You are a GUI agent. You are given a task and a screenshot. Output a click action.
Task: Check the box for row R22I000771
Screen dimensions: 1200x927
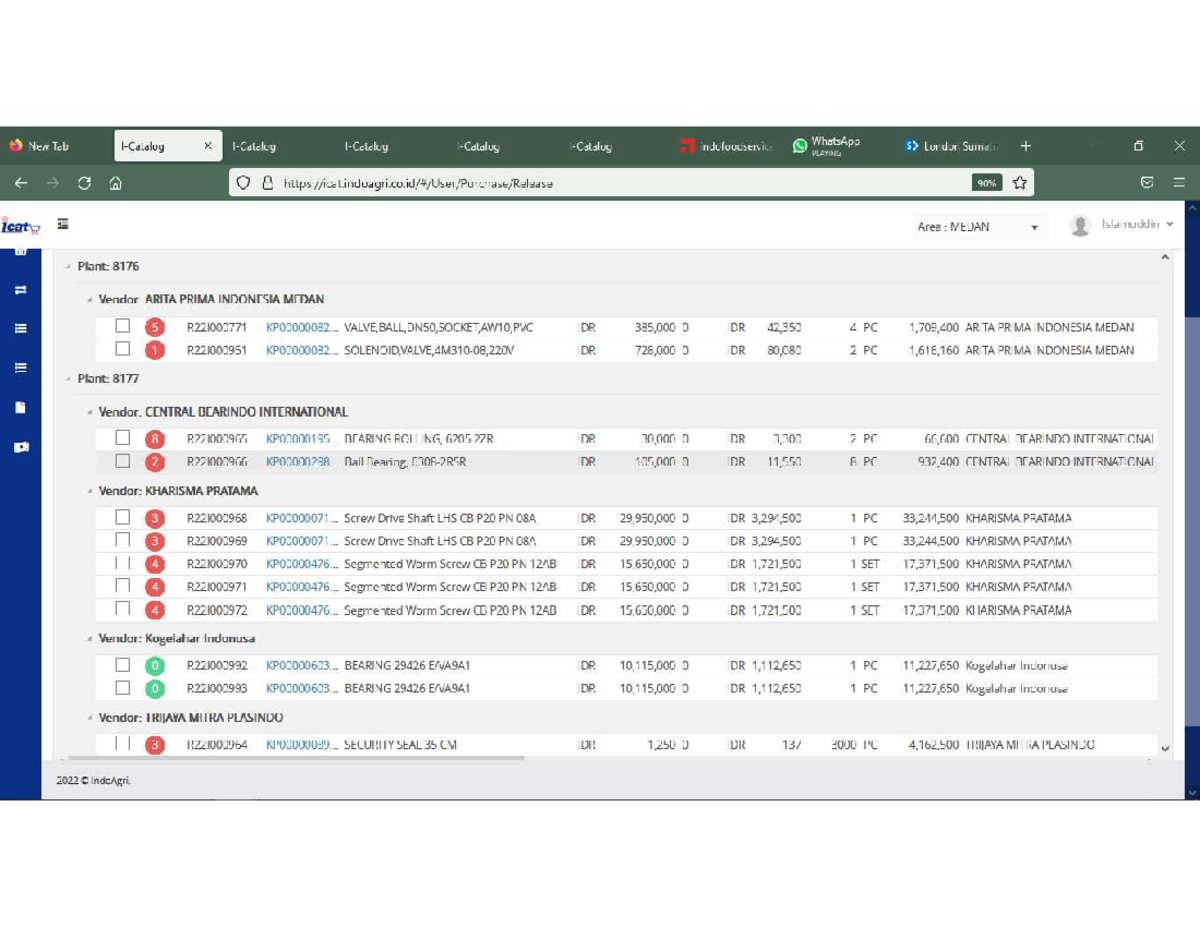pyautogui.click(x=122, y=326)
